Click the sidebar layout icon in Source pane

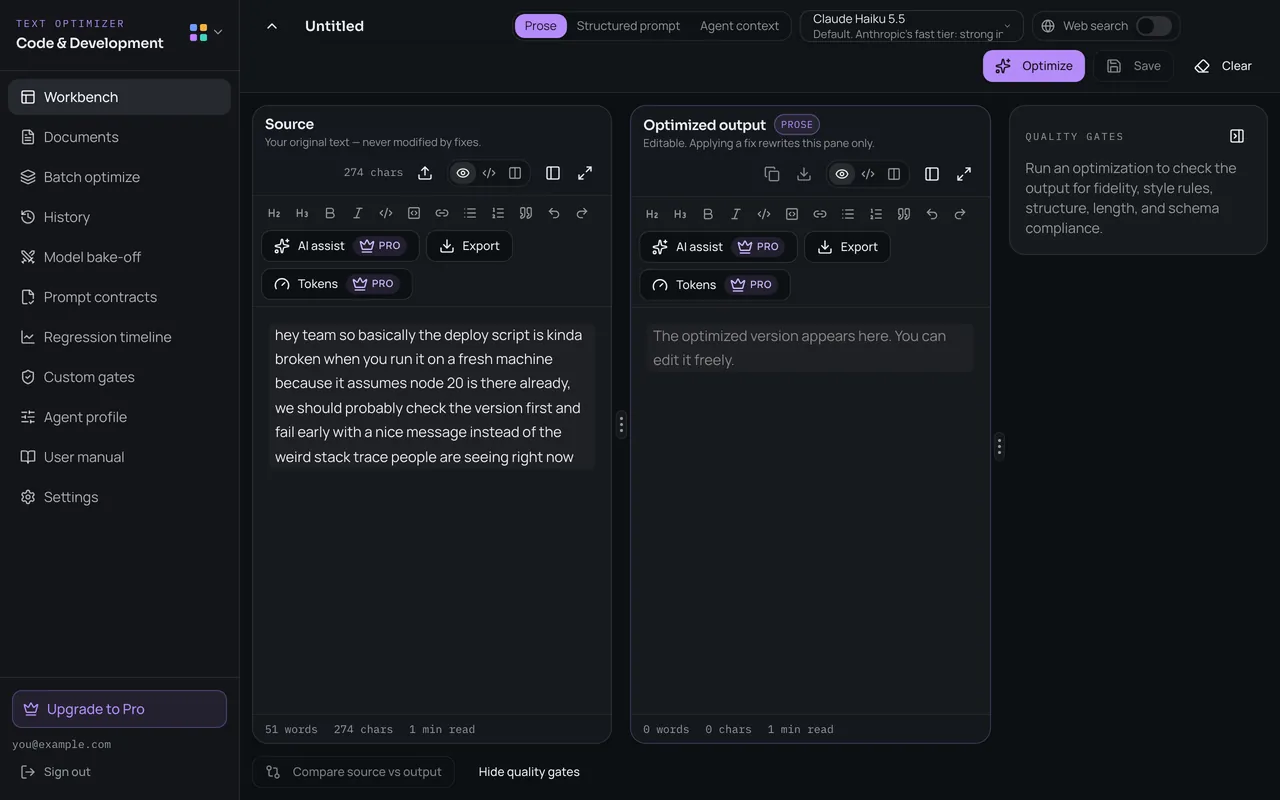point(553,173)
